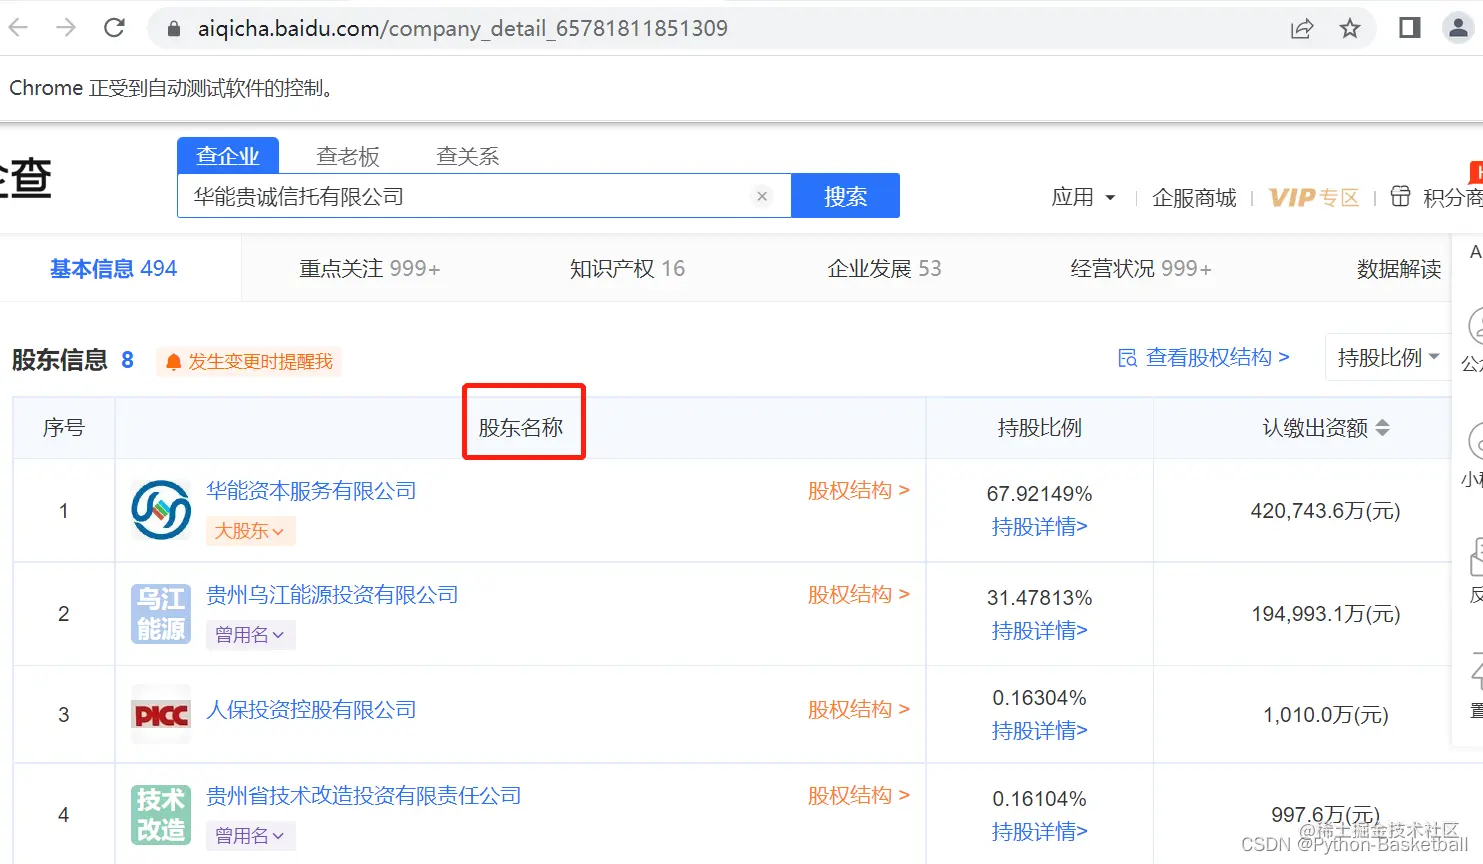The height and width of the screenshot is (864, 1483).
Task: Open the 持股比例 dropdown
Action: [x=1388, y=357]
